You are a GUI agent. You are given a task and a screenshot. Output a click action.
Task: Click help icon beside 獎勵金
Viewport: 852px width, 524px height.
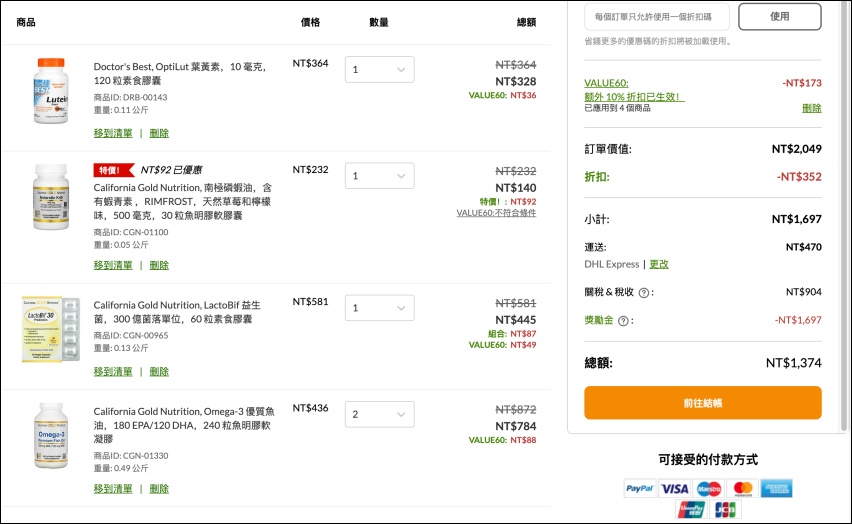click(x=623, y=321)
